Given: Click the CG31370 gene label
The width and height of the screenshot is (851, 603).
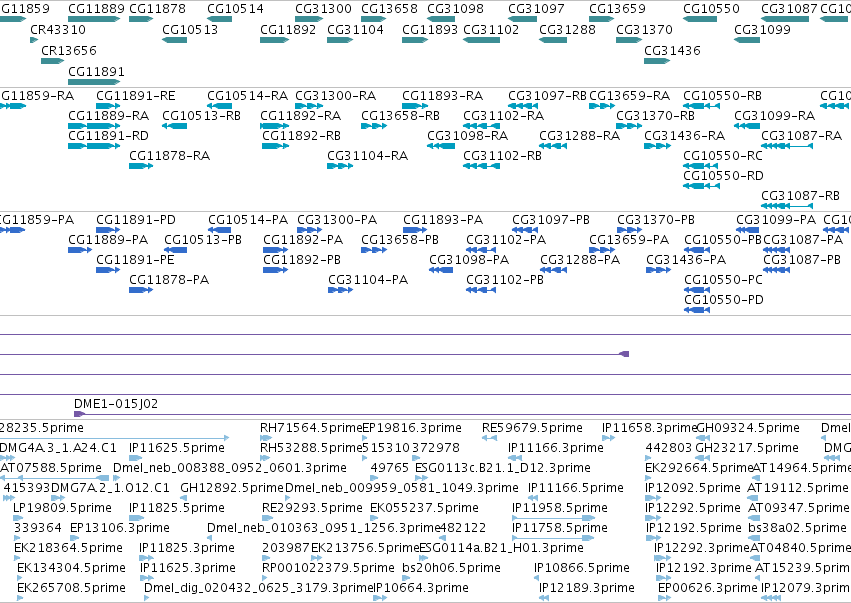Looking at the screenshot, I should coord(644,29).
